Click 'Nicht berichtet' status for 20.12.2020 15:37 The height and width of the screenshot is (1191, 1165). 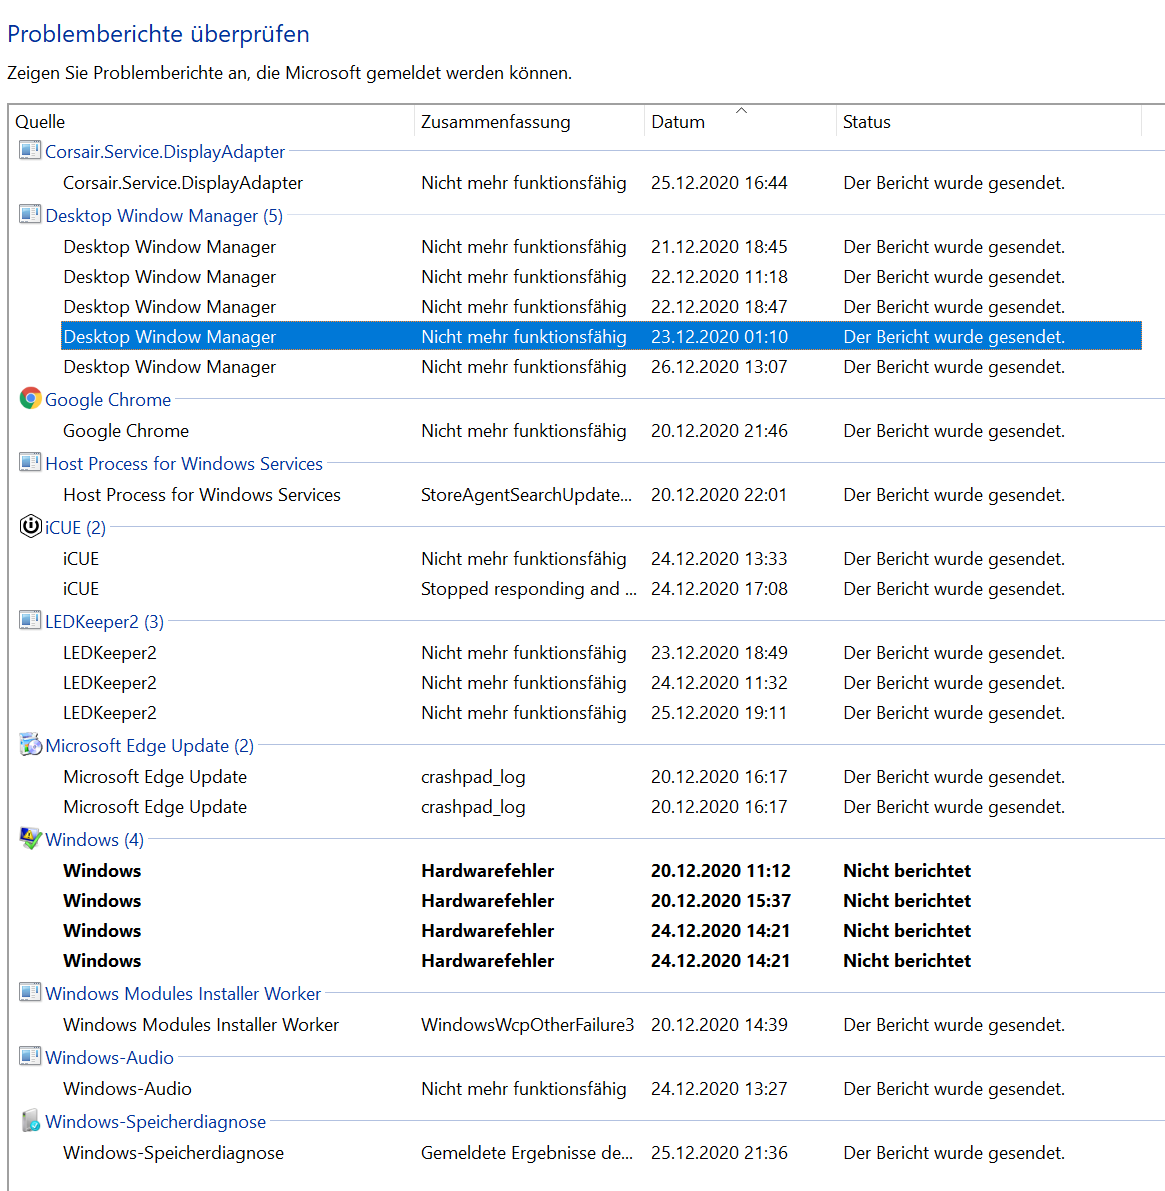(x=907, y=900)
